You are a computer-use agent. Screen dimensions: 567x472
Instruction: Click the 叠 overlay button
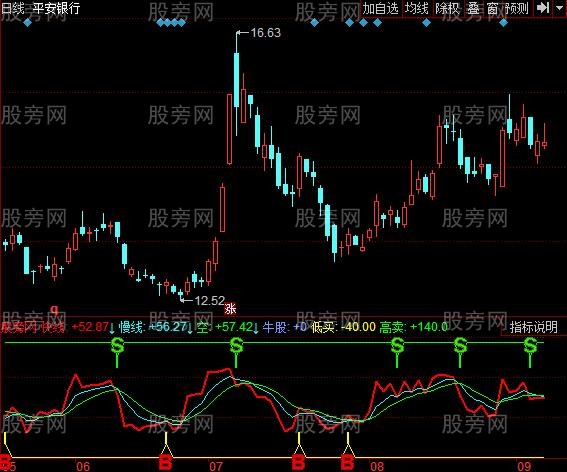(x=473, y=8)
